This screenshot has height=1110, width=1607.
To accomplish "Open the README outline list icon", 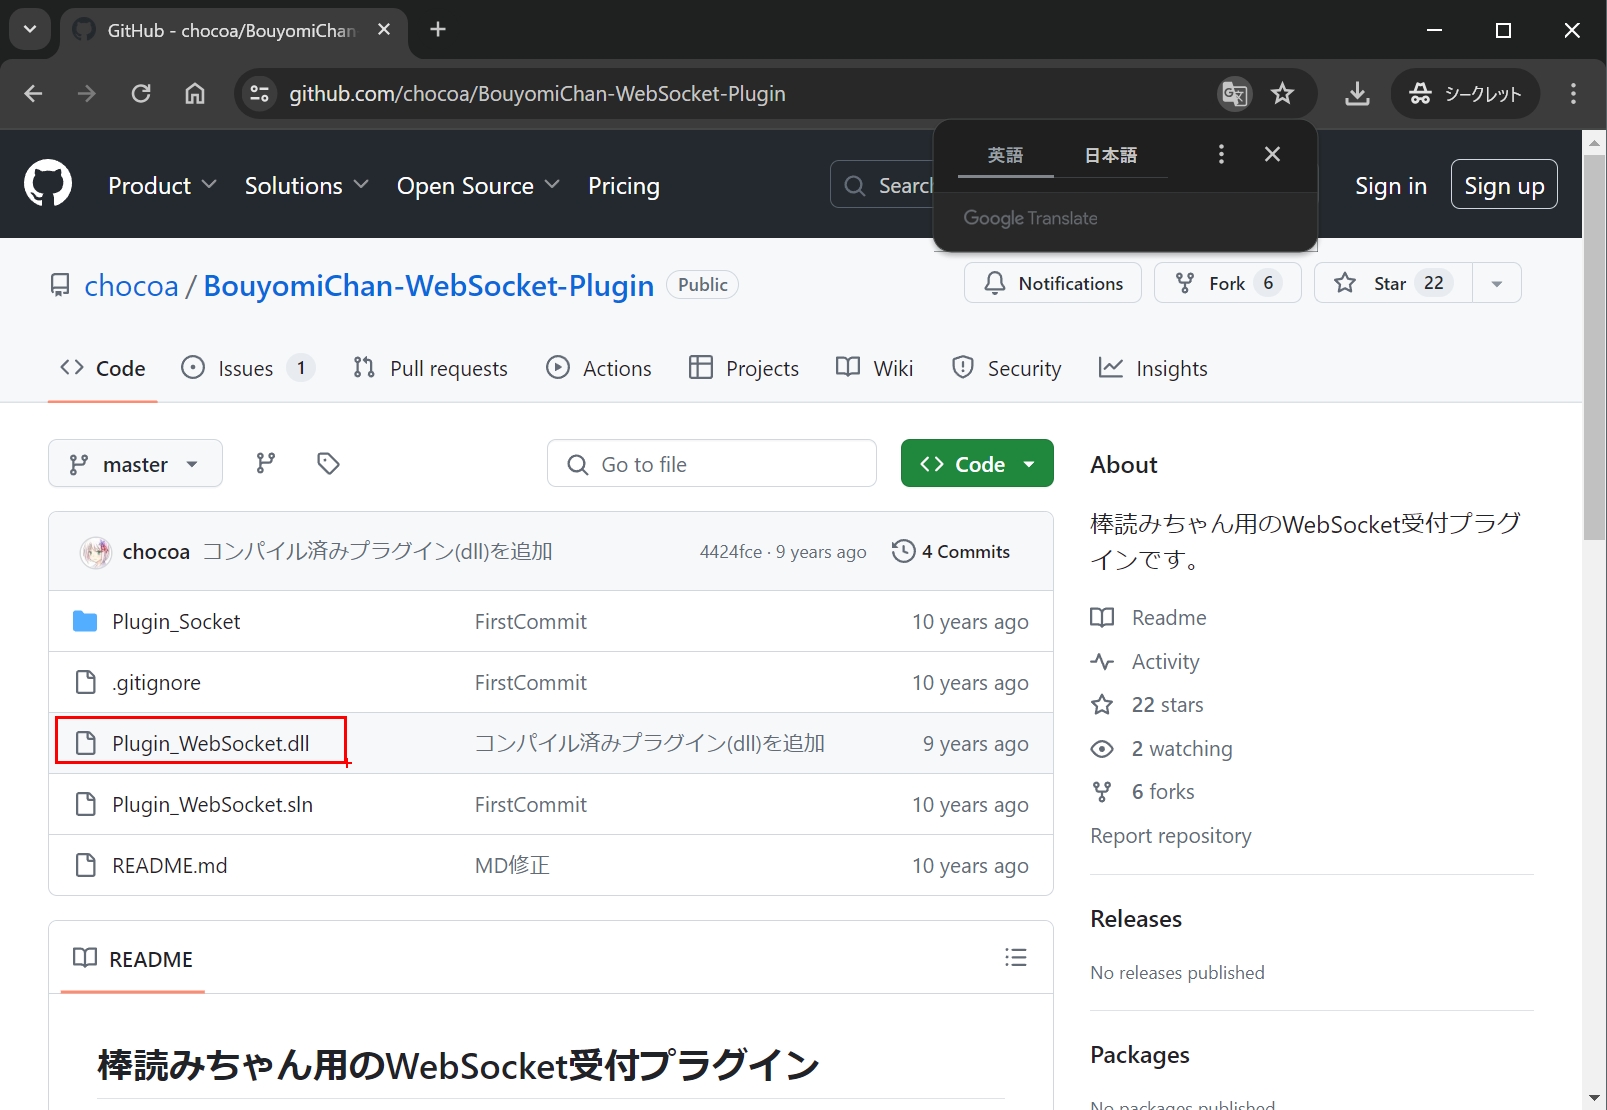I will pyautogui.click(x=1016, y=958).
